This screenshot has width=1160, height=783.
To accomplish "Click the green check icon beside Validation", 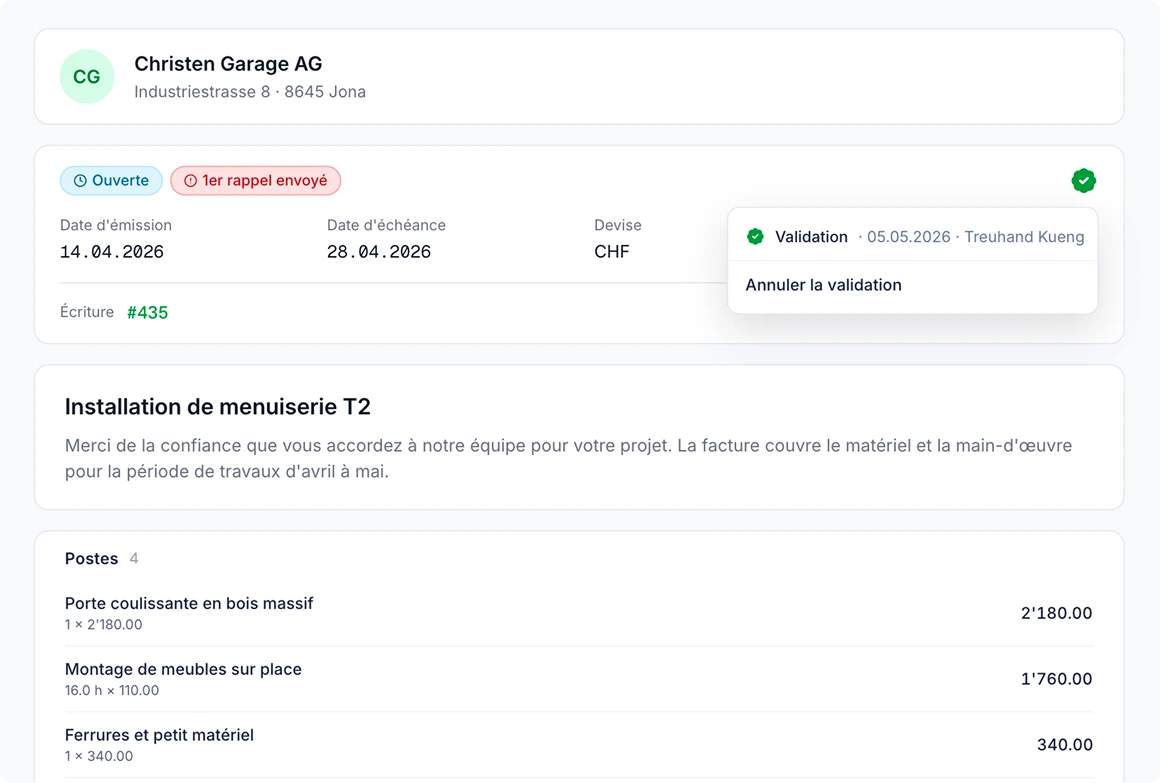I will click(755, 237).
